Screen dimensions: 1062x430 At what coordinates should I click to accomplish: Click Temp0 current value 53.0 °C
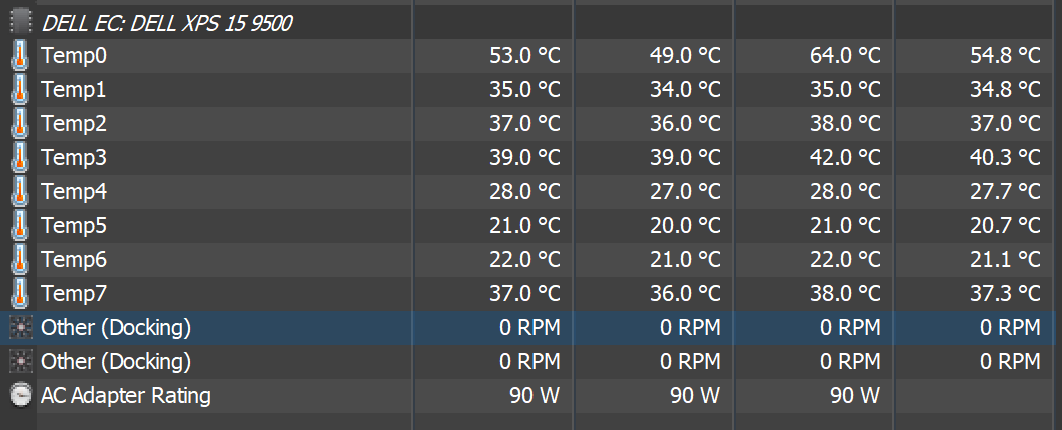[x=525, y=56]
